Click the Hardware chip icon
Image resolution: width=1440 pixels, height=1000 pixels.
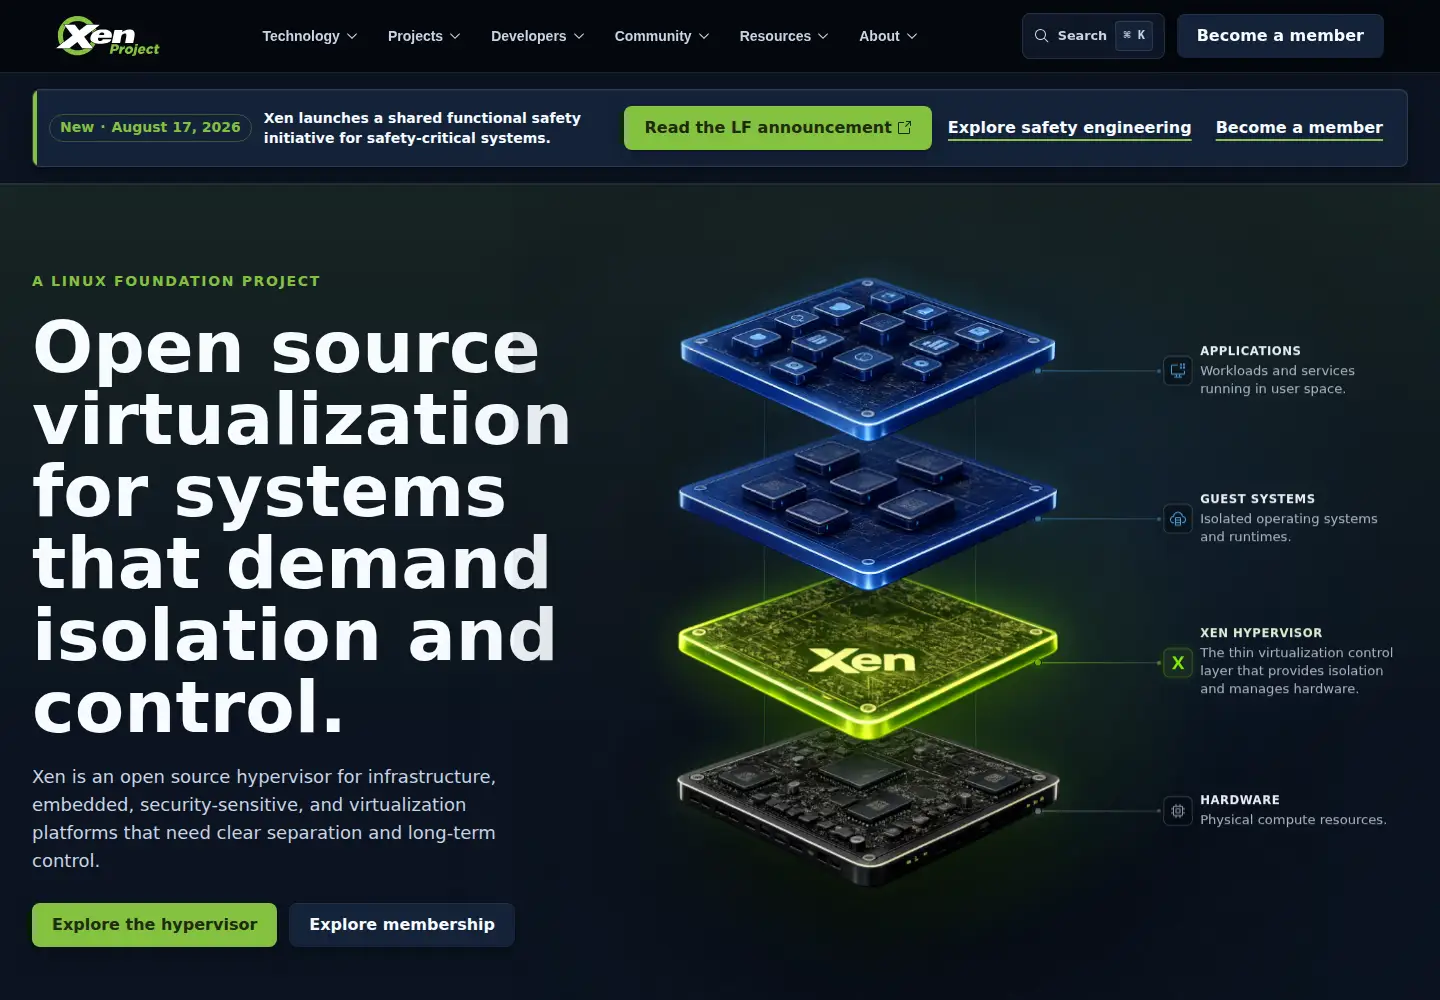[1178, 811]
